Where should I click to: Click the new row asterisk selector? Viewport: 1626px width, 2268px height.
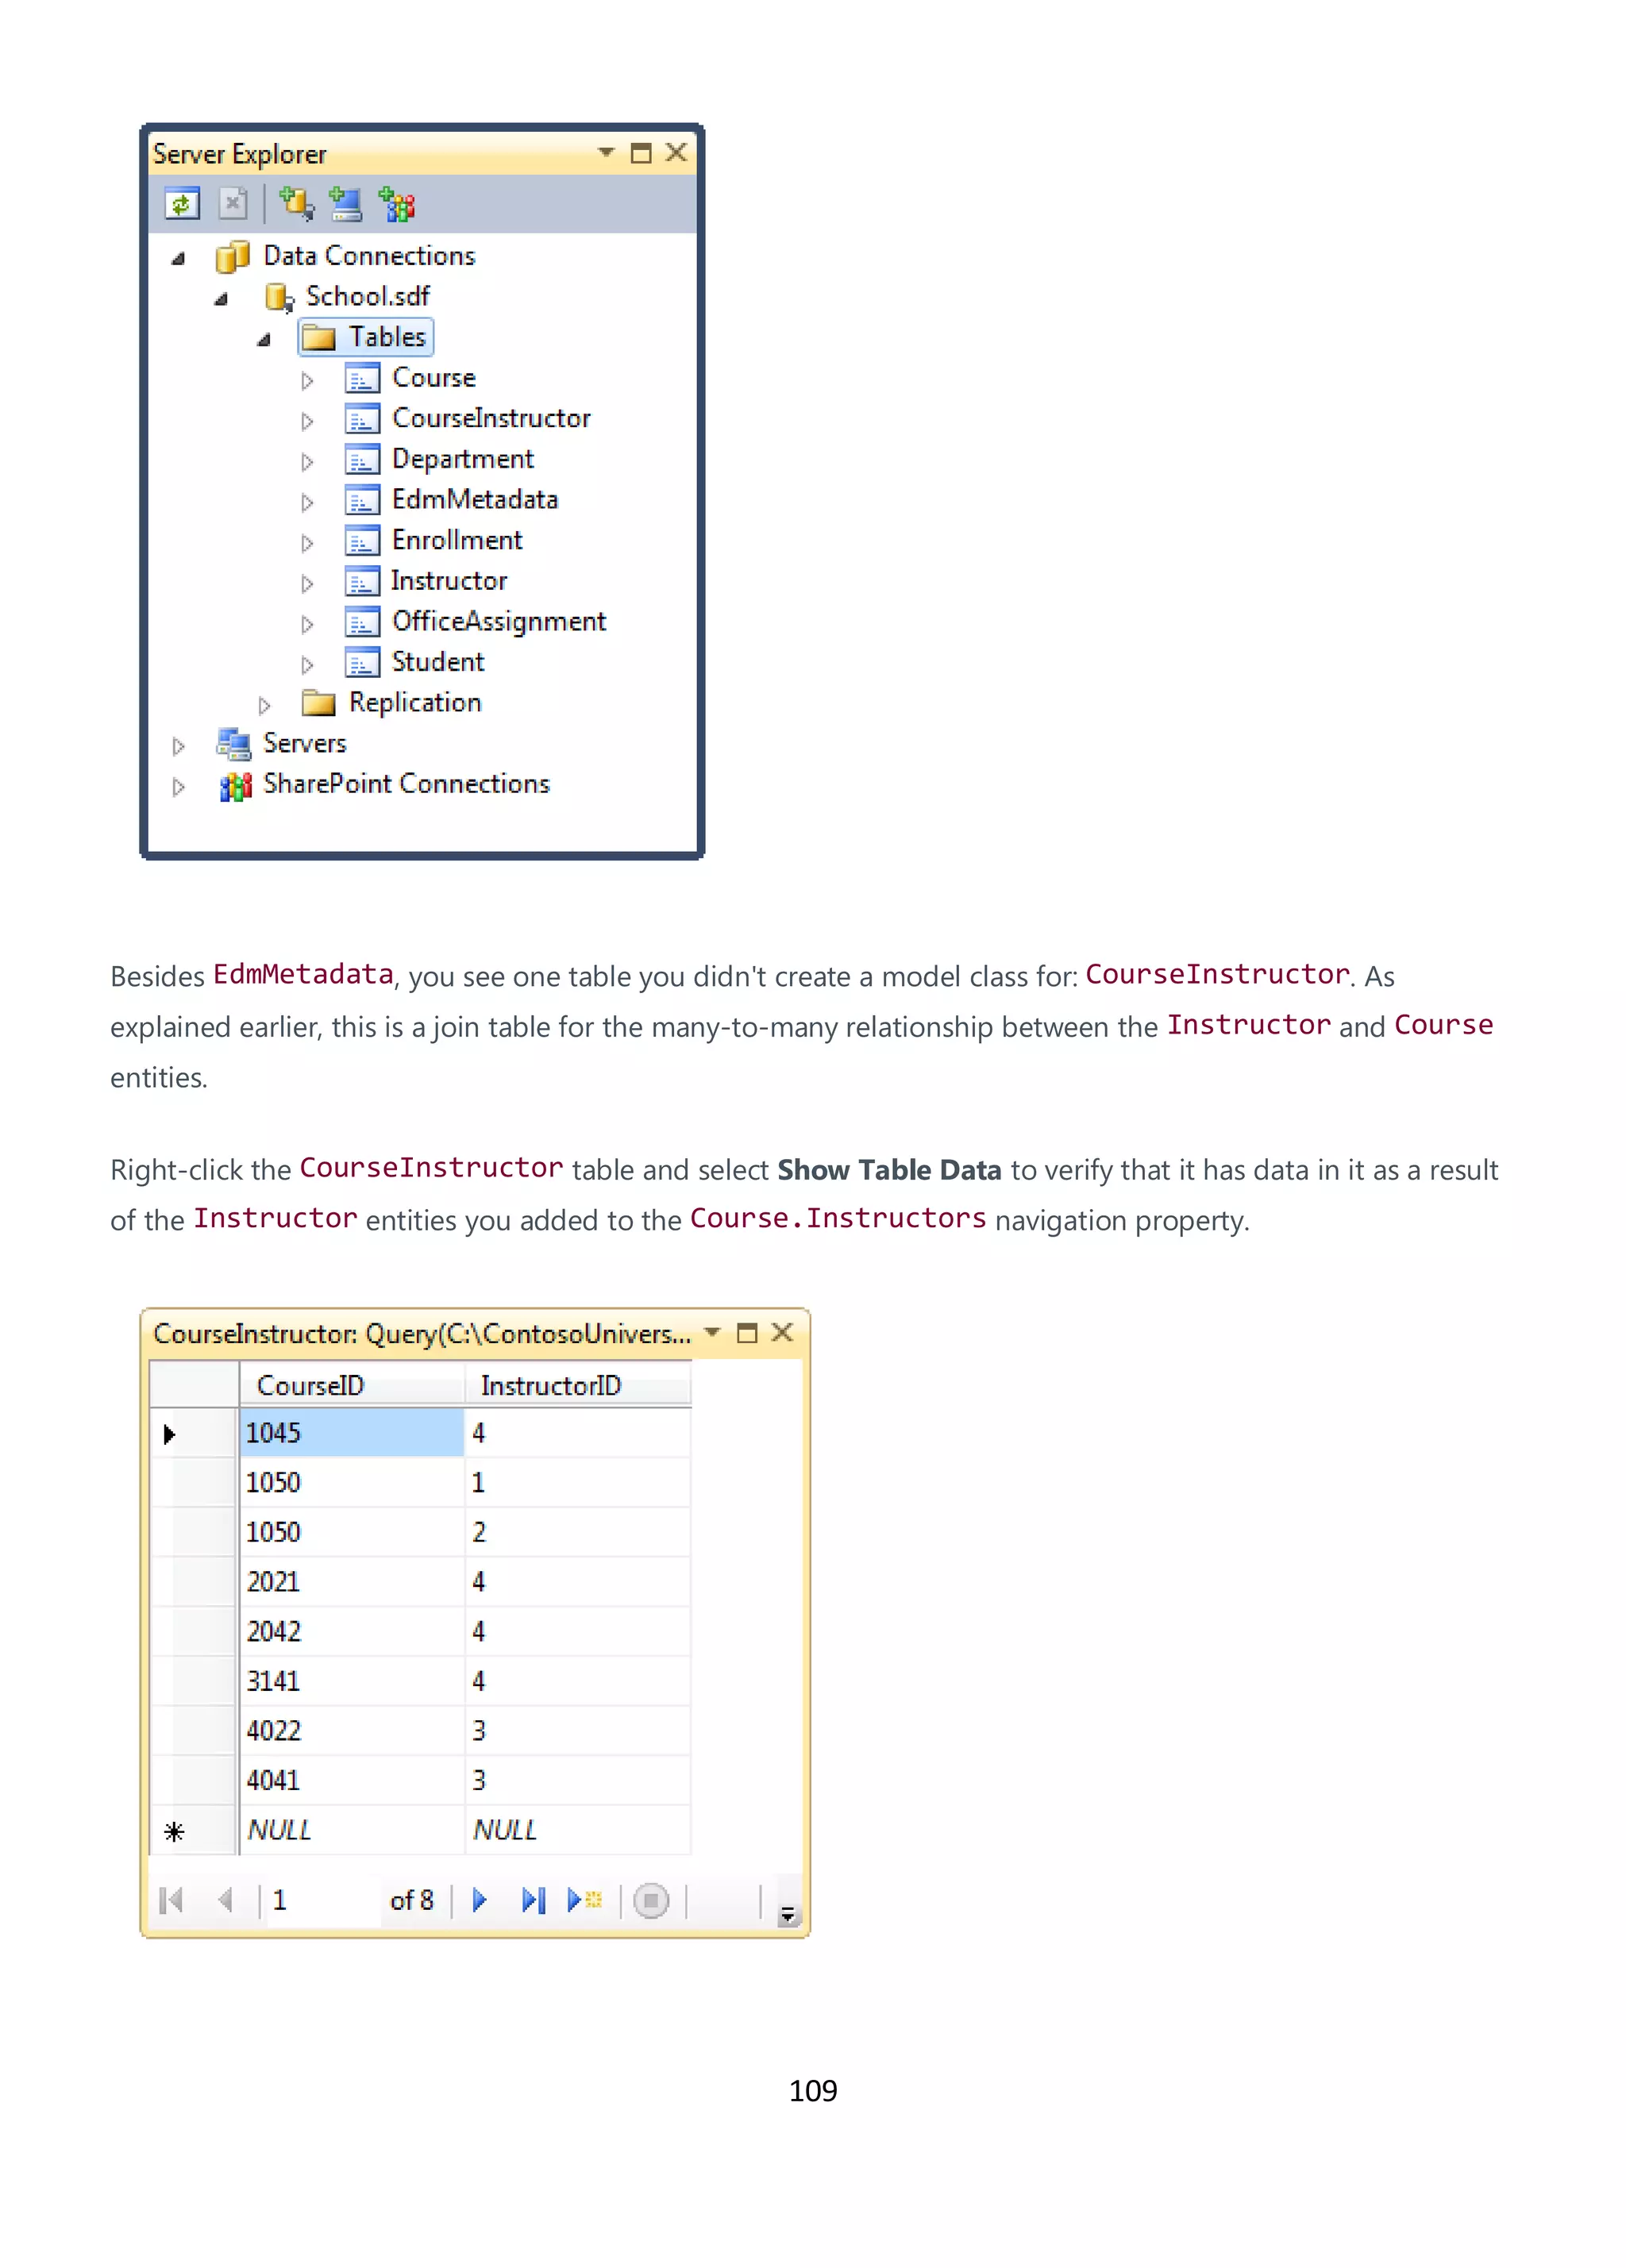[194, 1831]
